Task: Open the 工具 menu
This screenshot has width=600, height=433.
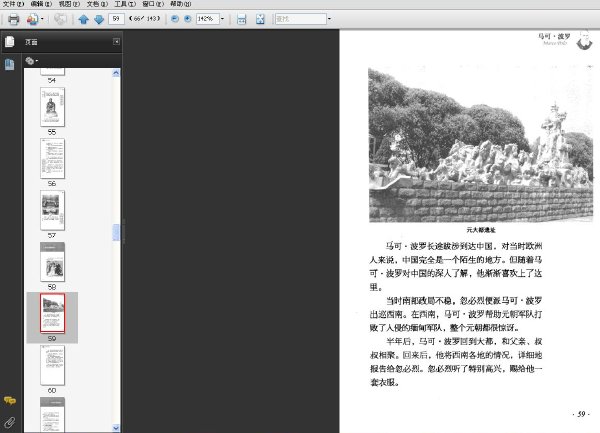Action: [125, 4]
